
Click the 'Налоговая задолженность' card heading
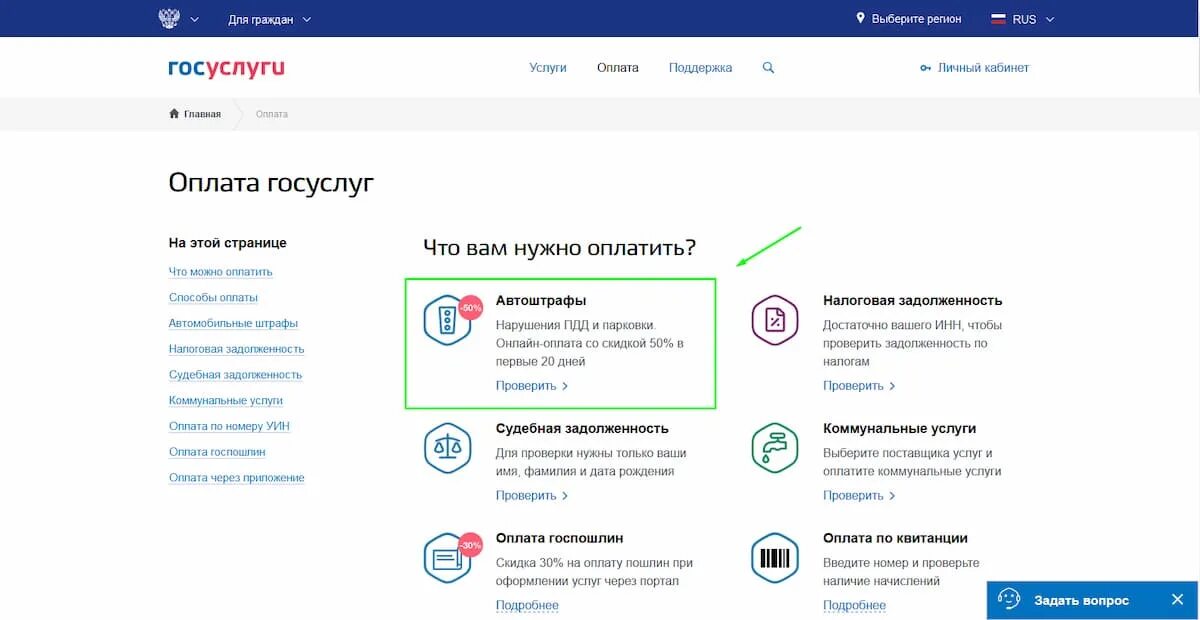pyautogui.click(x=912, y=300)
